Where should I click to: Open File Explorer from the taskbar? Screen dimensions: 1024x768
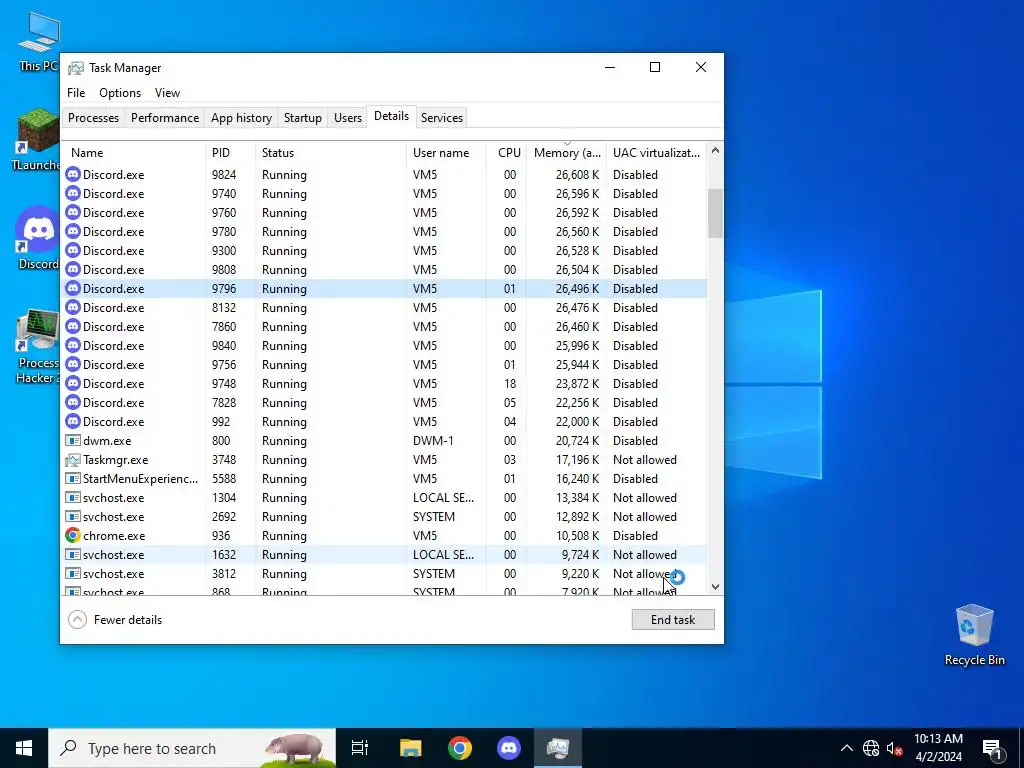[410, 748]
